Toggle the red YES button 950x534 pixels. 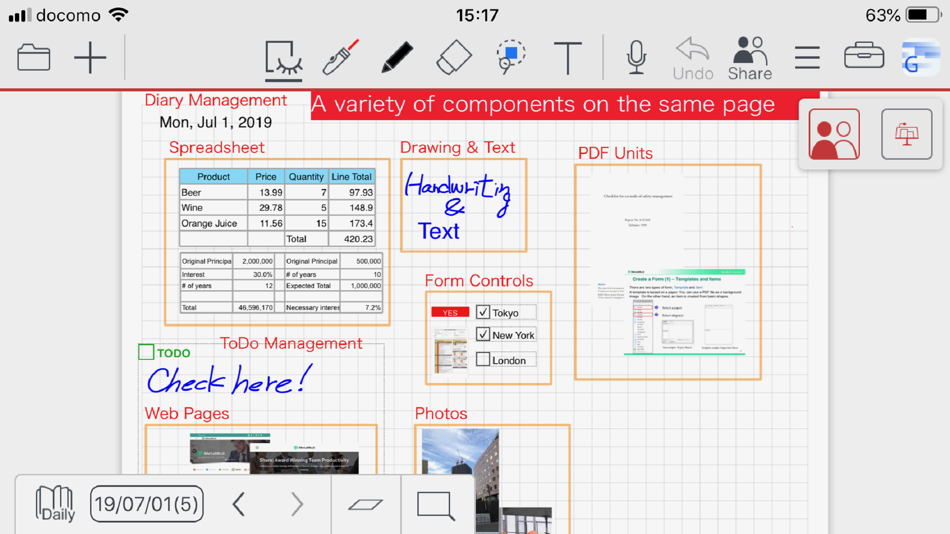[450, 312]
